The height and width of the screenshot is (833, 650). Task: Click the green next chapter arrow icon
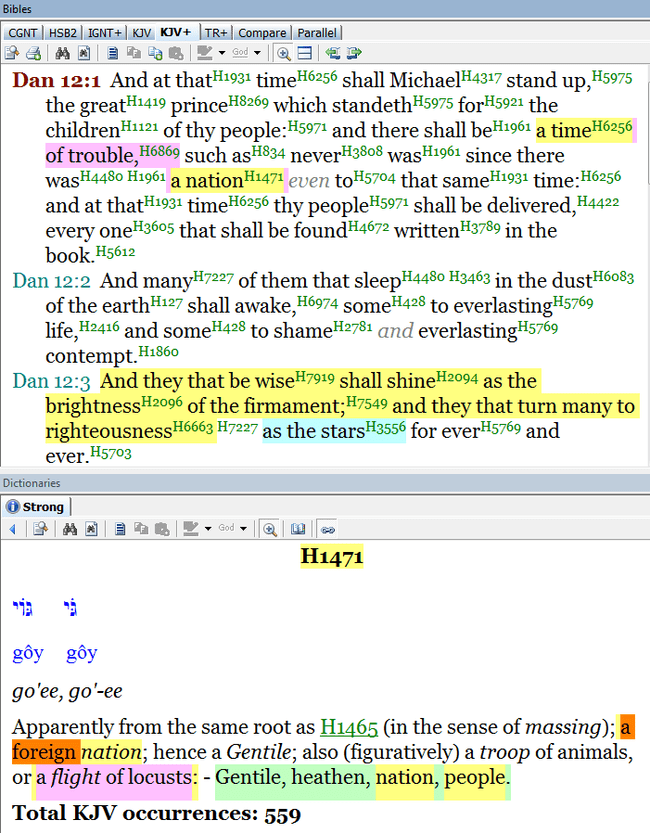click(x=353, y=53)
